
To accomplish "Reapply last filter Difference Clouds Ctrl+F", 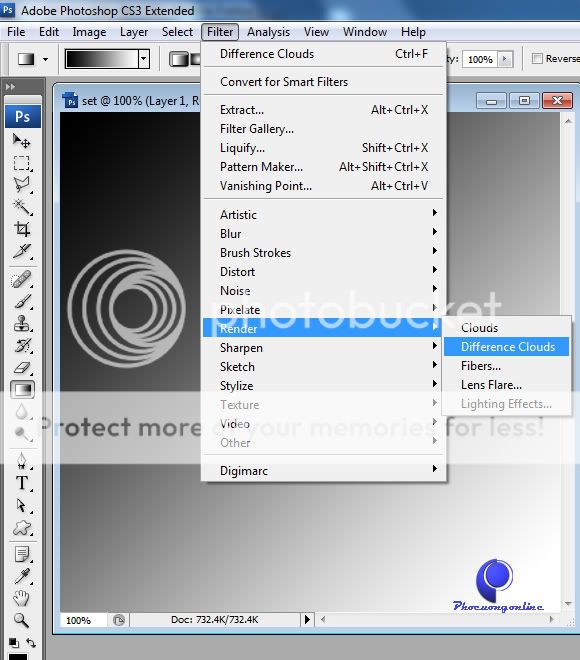I will point(323,54).
